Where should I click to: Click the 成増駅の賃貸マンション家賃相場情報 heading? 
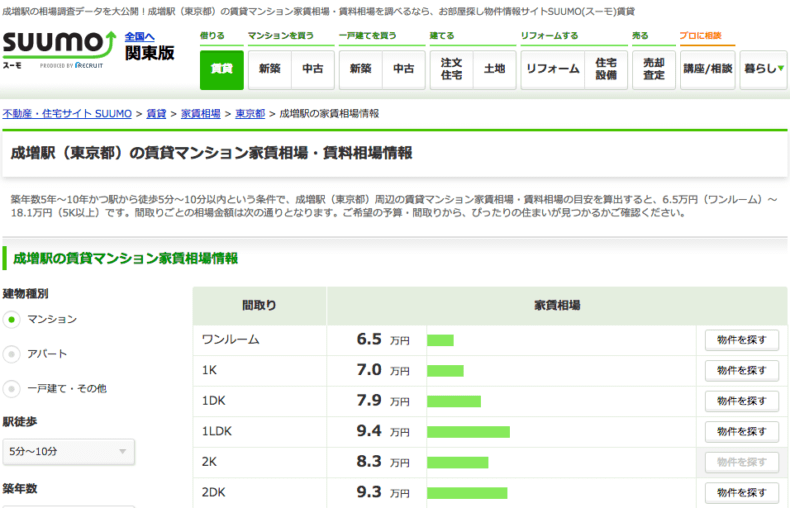pos(125,259)
